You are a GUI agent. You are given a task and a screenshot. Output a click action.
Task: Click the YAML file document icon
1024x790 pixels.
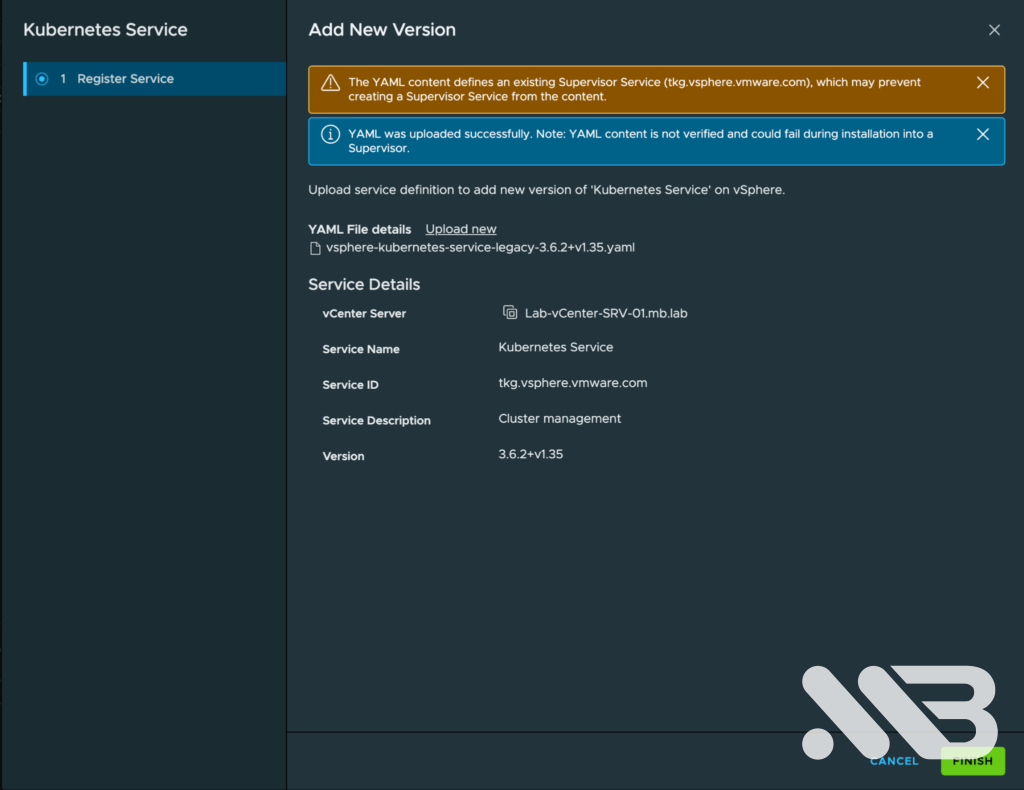click(315, 248)
